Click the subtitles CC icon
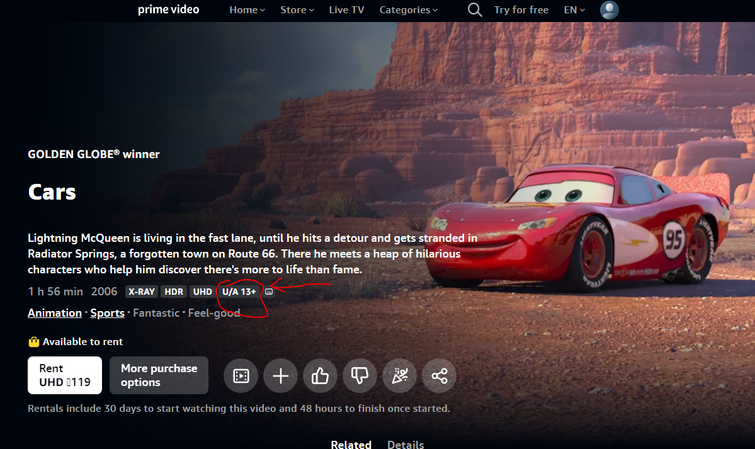Screen dimensions: 755x449 [269, 292]
